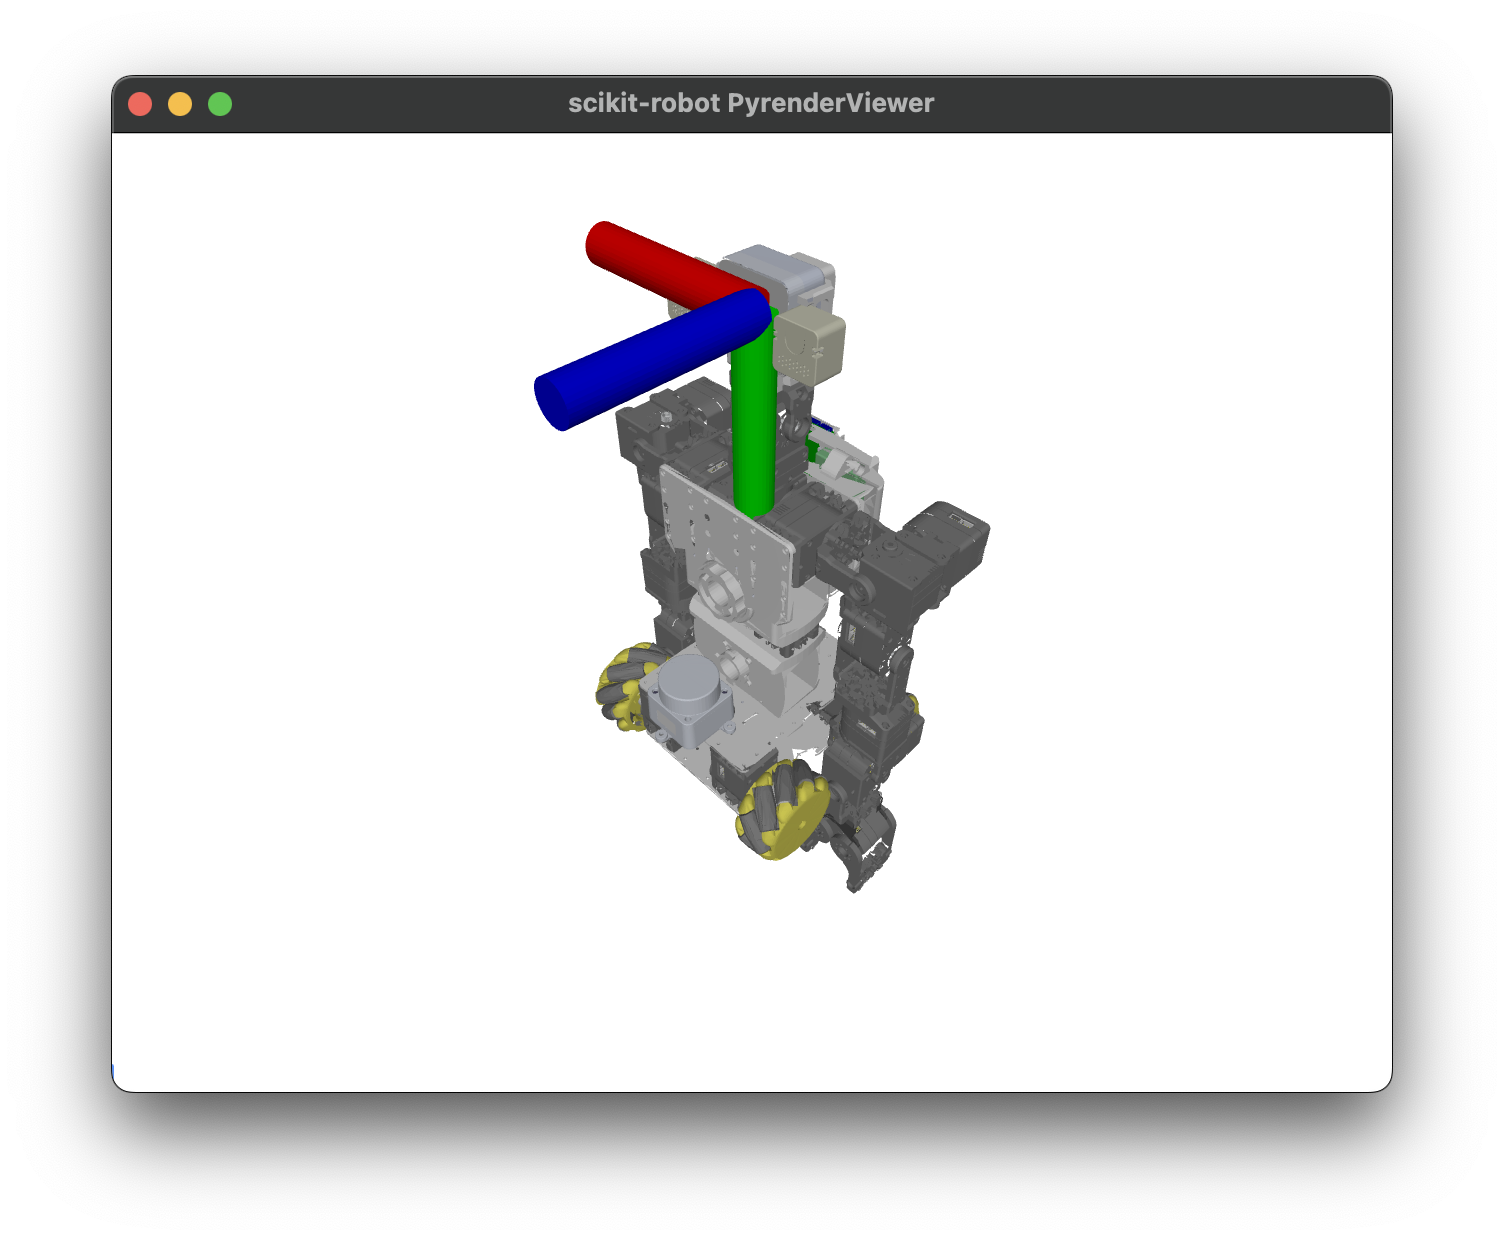The height and width of the screenshot is (1240, 1504).
Task: Maximize the viewer with the green button
Action: [220, 104]
